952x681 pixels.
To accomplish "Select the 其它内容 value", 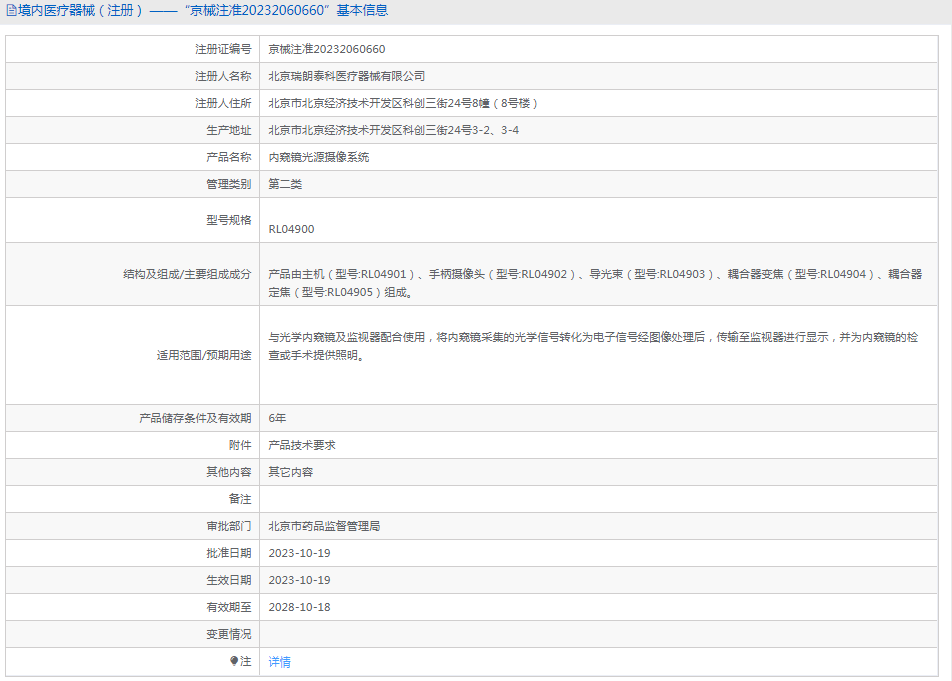I will tap(291, 472).
